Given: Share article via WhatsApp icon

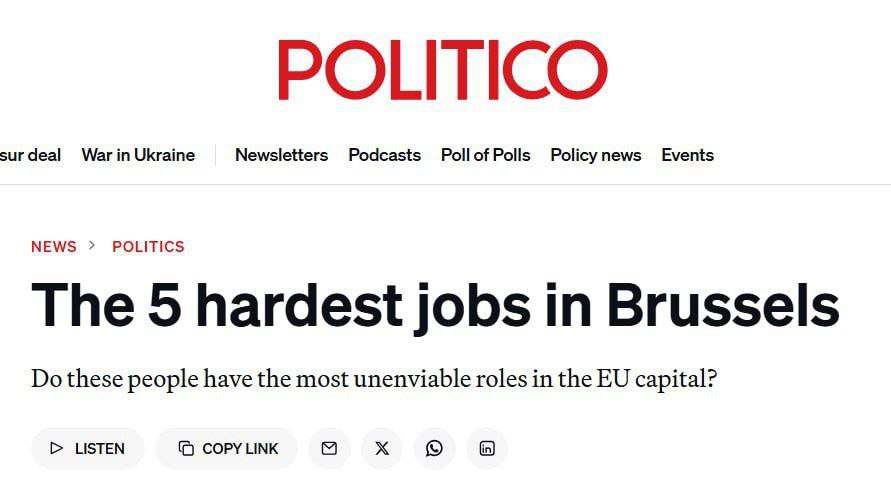Looking at the screenshot, I should pyautogui.click(x=434, y=448).
